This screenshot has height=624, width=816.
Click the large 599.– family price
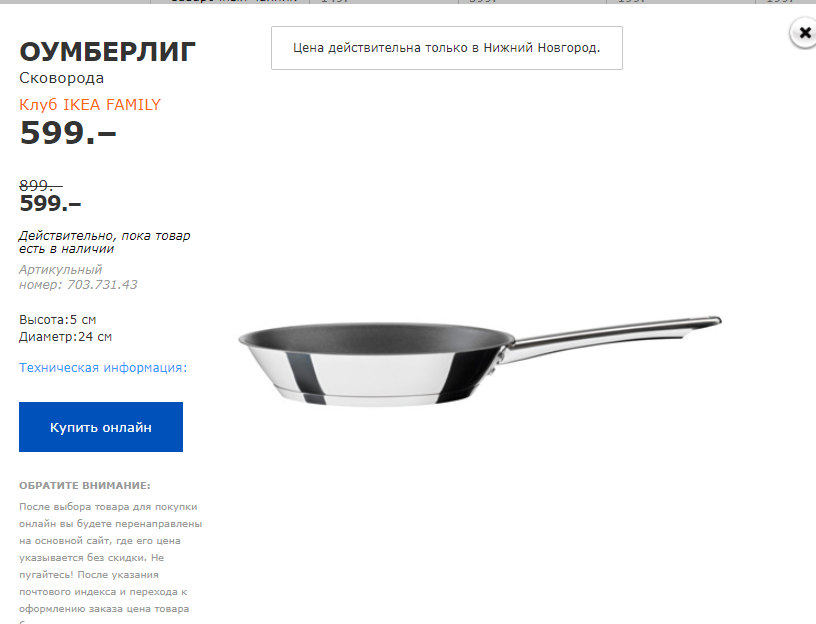tap(68, 133)
